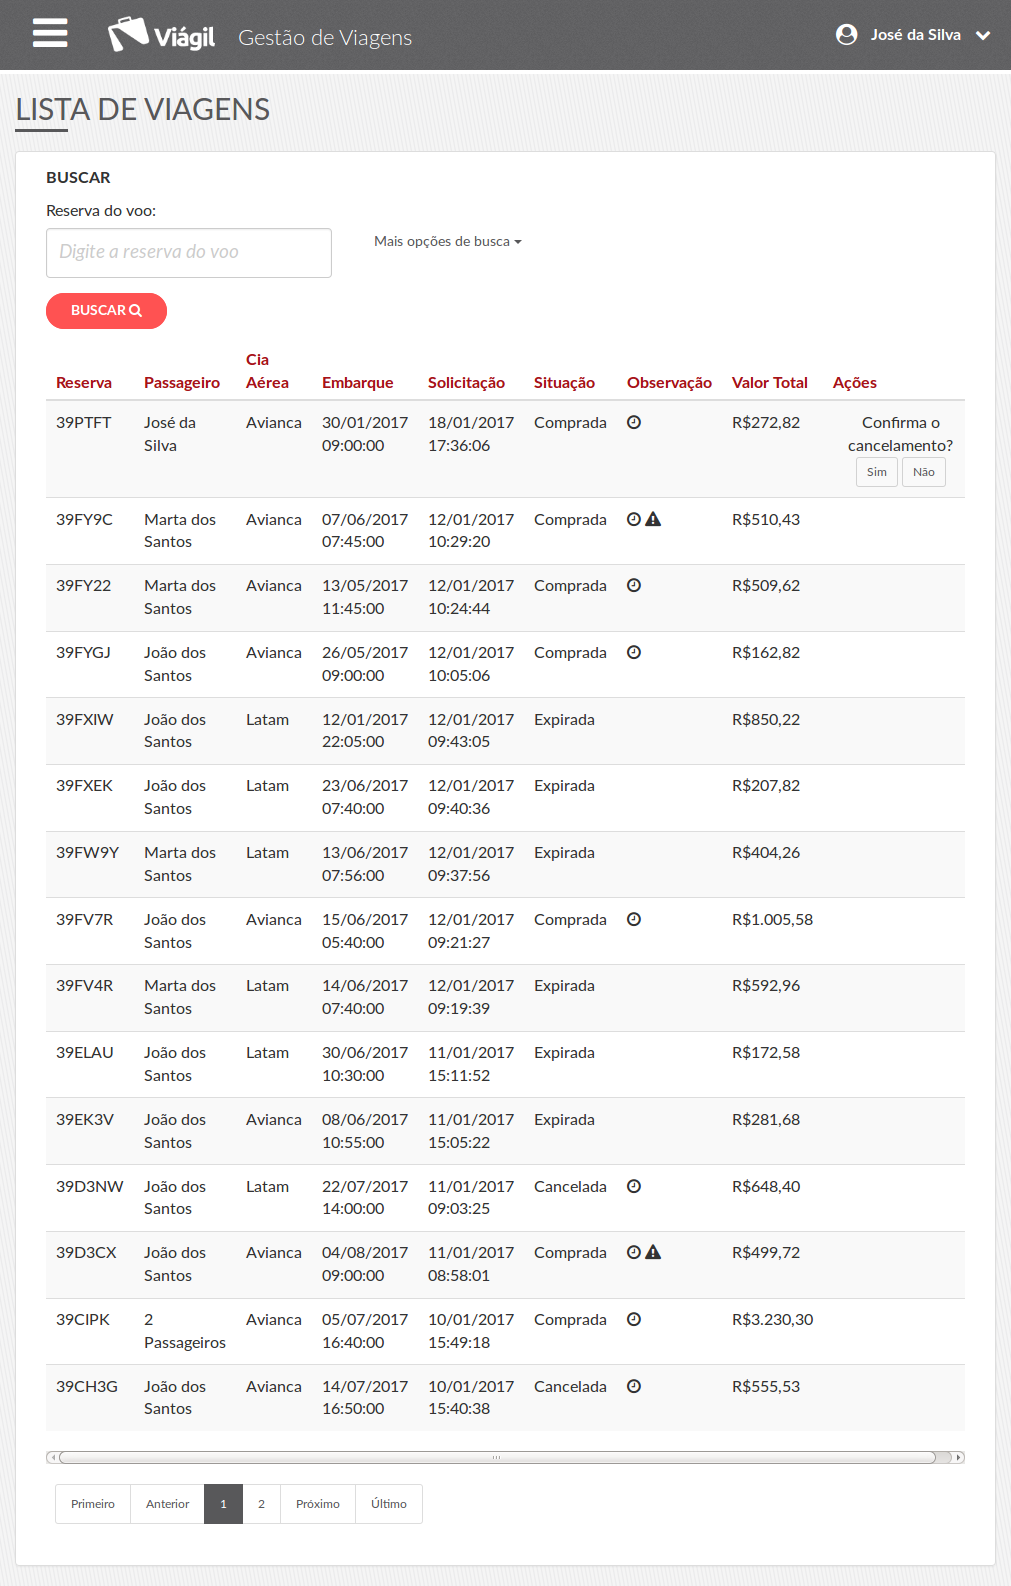Focus the flight reservation search field
The image size is (1011, 1586).
[189, 253]
